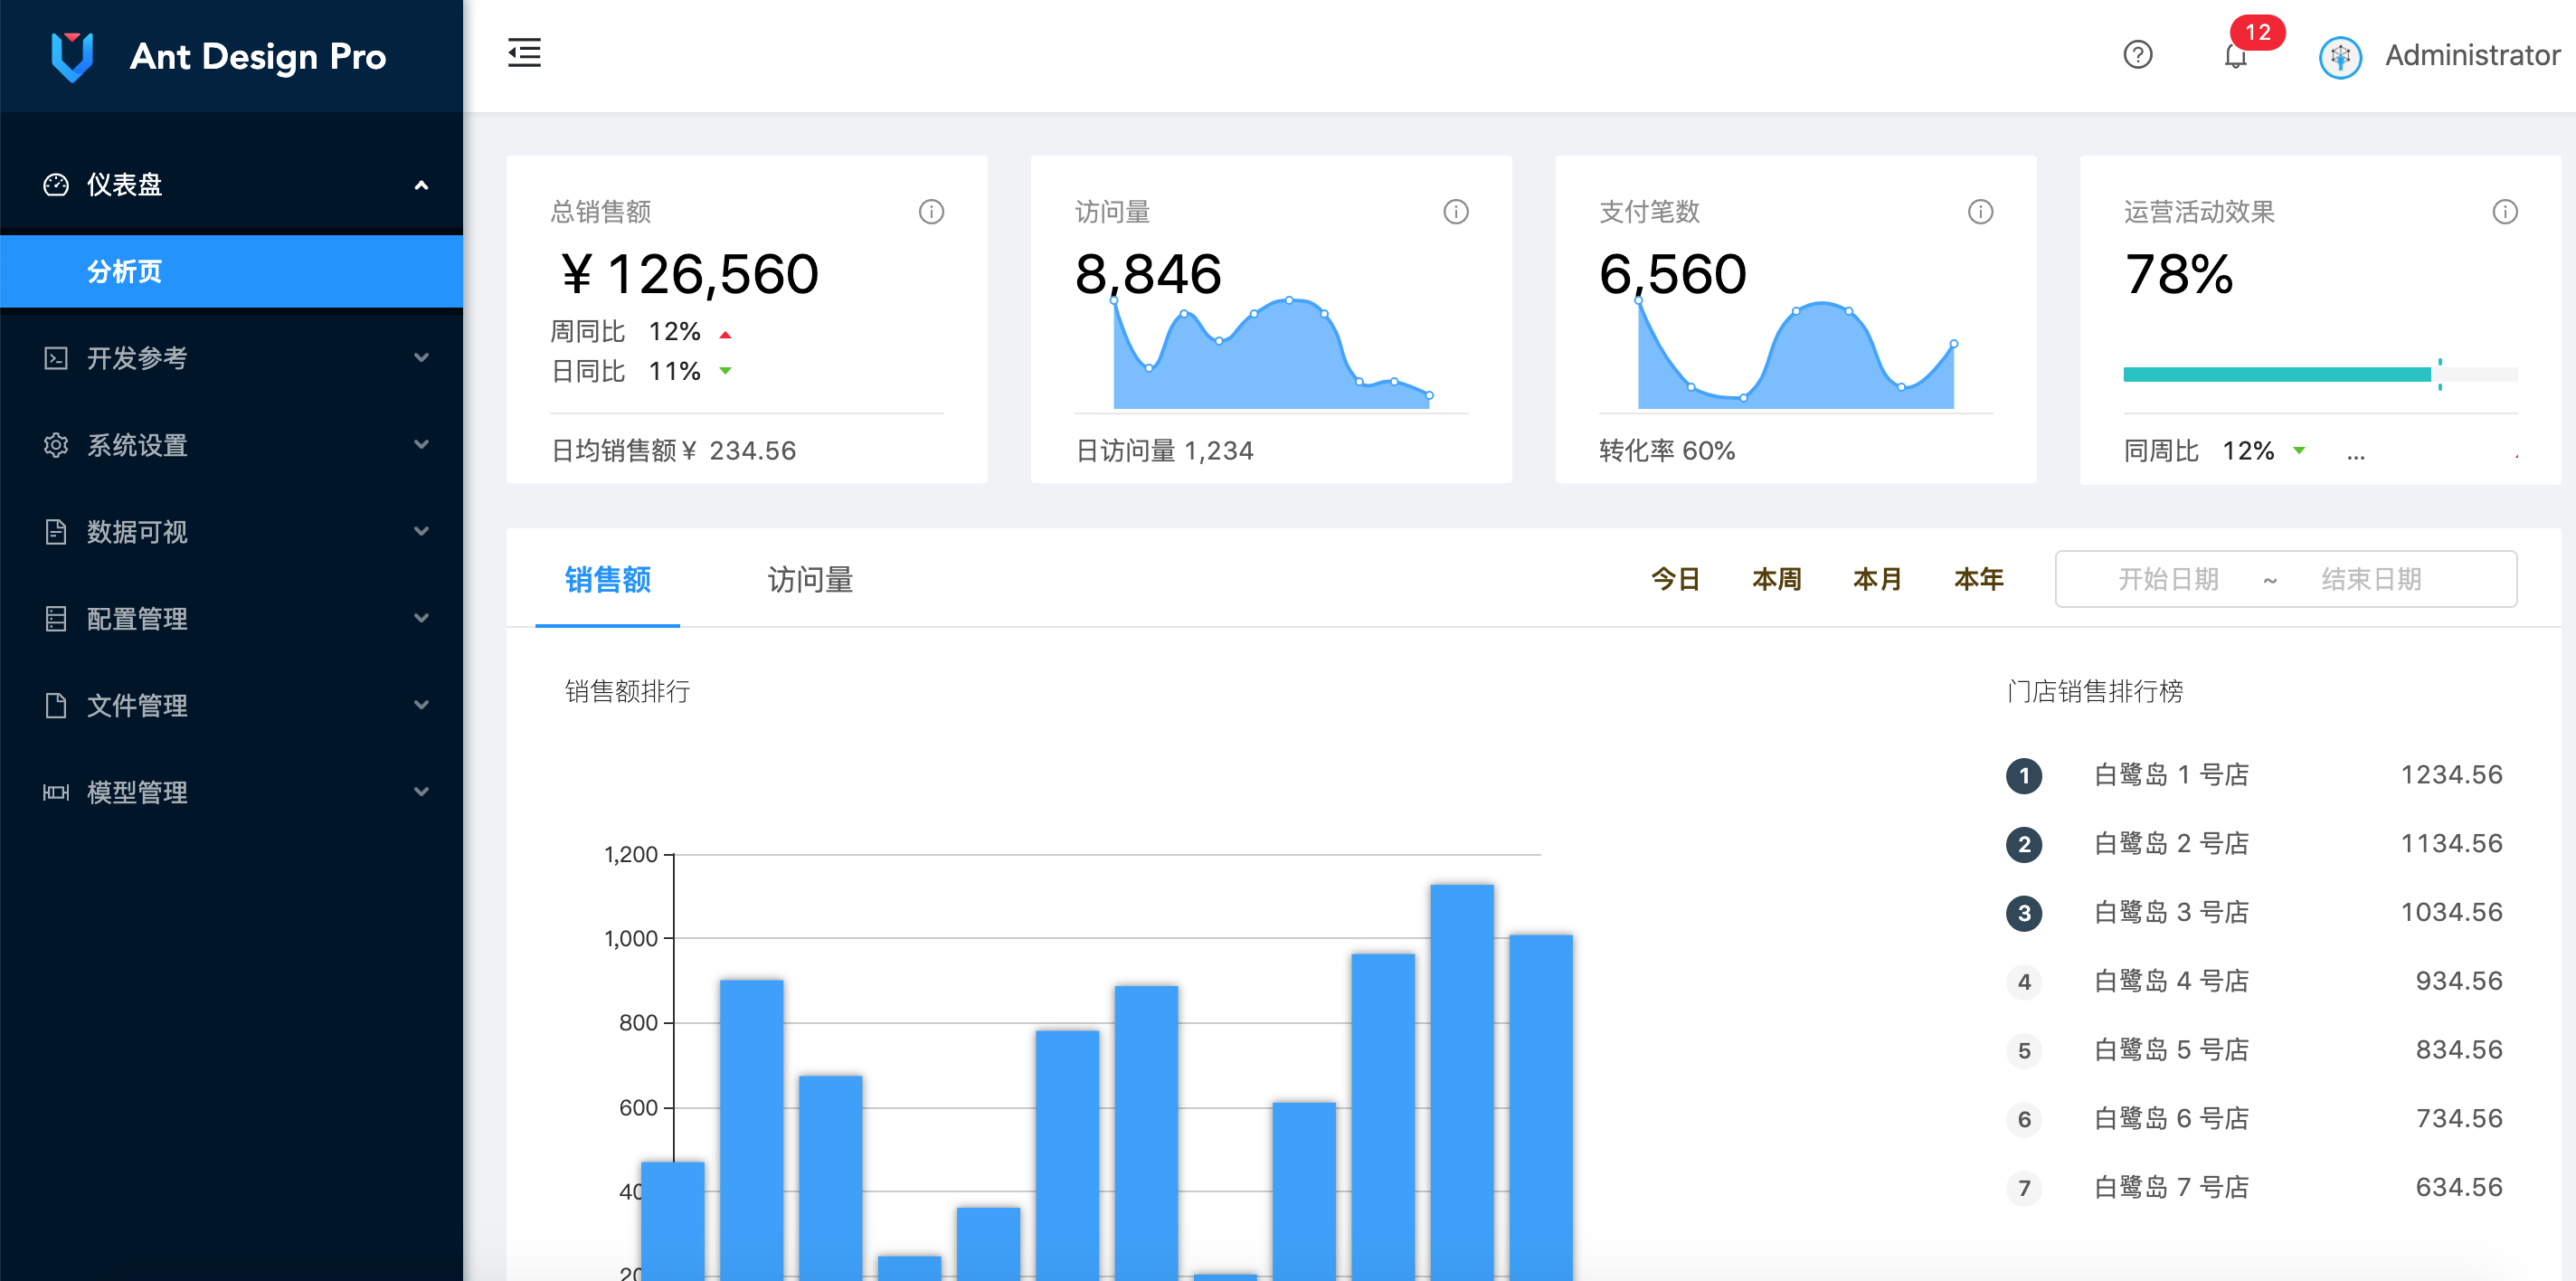The image size is (2576, 1281).
Task: Click rank badge 2 for 白鹭岛 2 号店
Action: 2024,844
